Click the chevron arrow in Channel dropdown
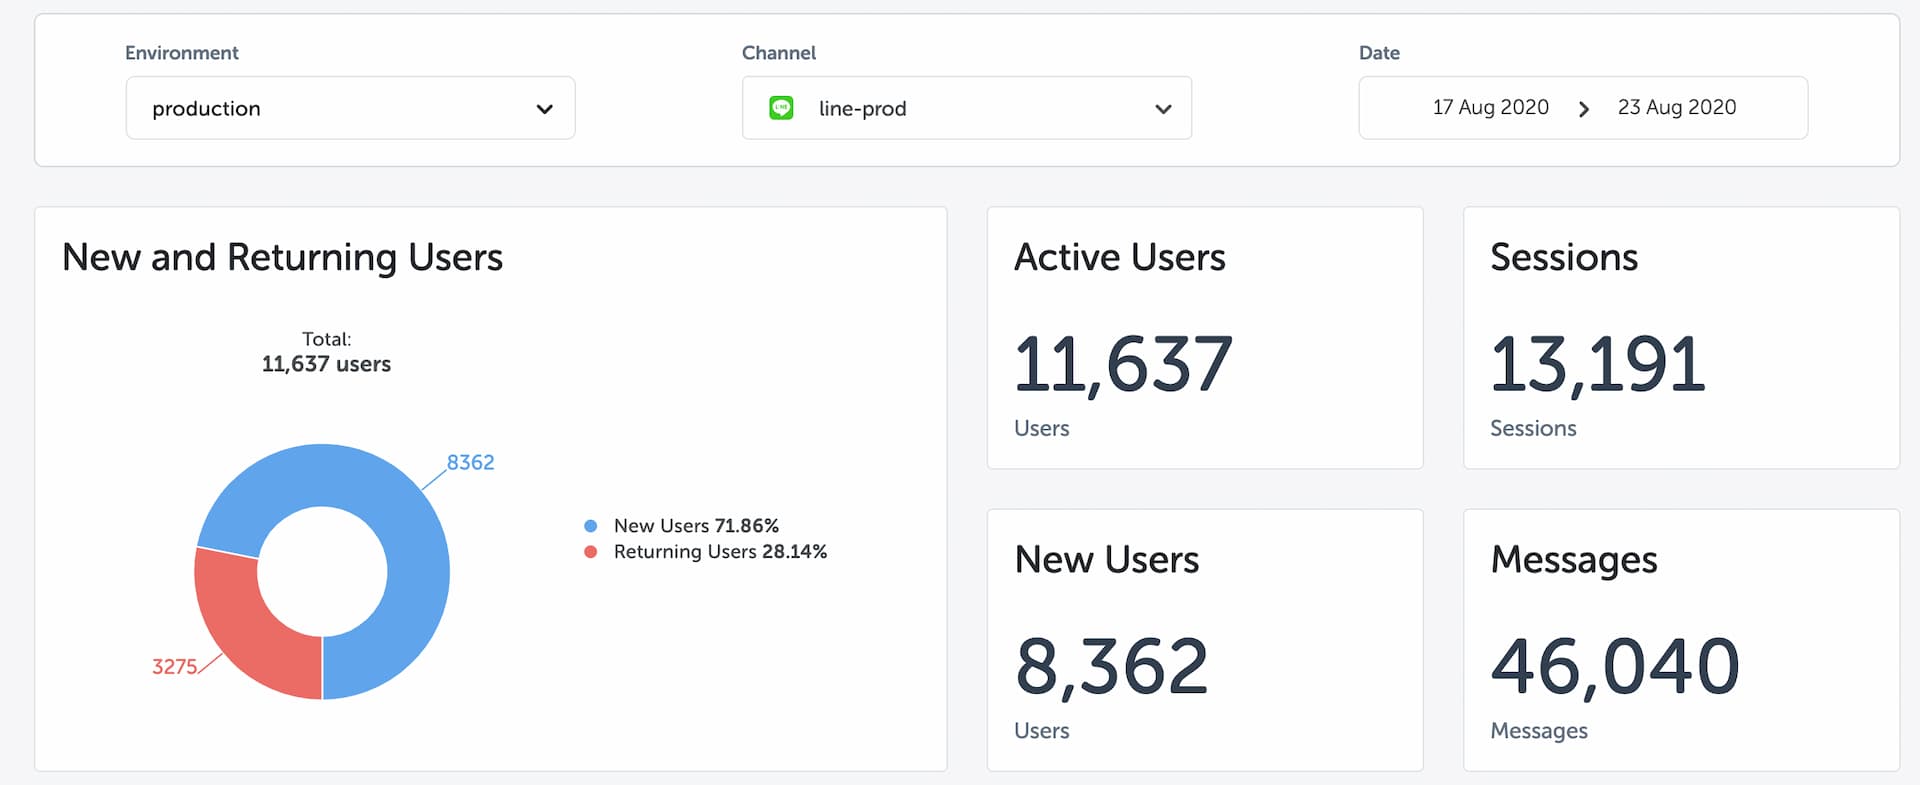Screen dimensions: 1920x785 click(1162, 109)
